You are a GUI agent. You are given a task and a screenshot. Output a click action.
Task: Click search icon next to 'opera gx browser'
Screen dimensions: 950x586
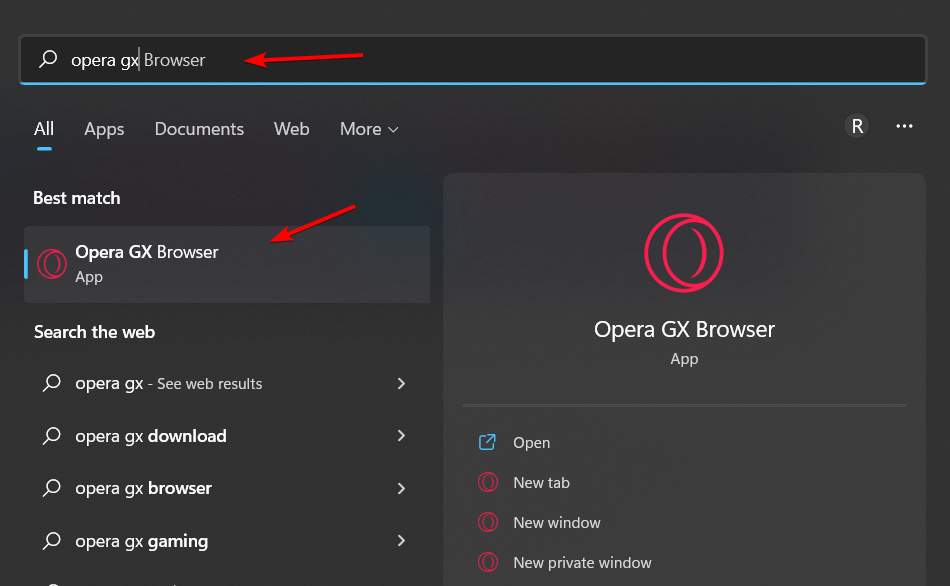[51, 488]
